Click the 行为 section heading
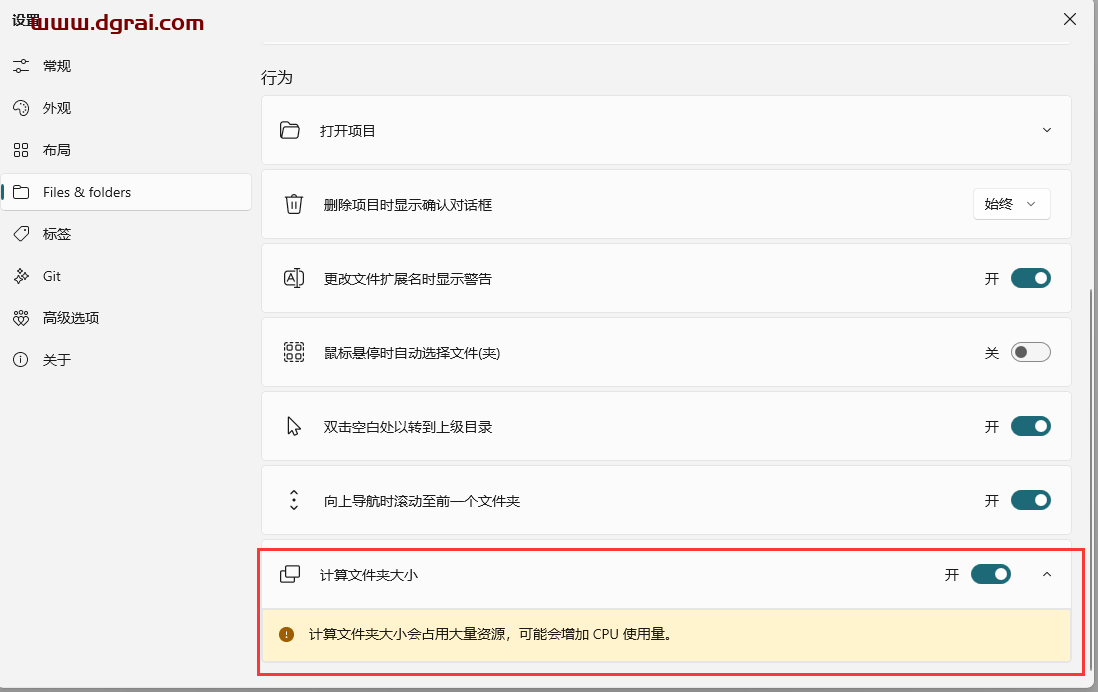The image size is (1098, 692). (x=277, y=78)
